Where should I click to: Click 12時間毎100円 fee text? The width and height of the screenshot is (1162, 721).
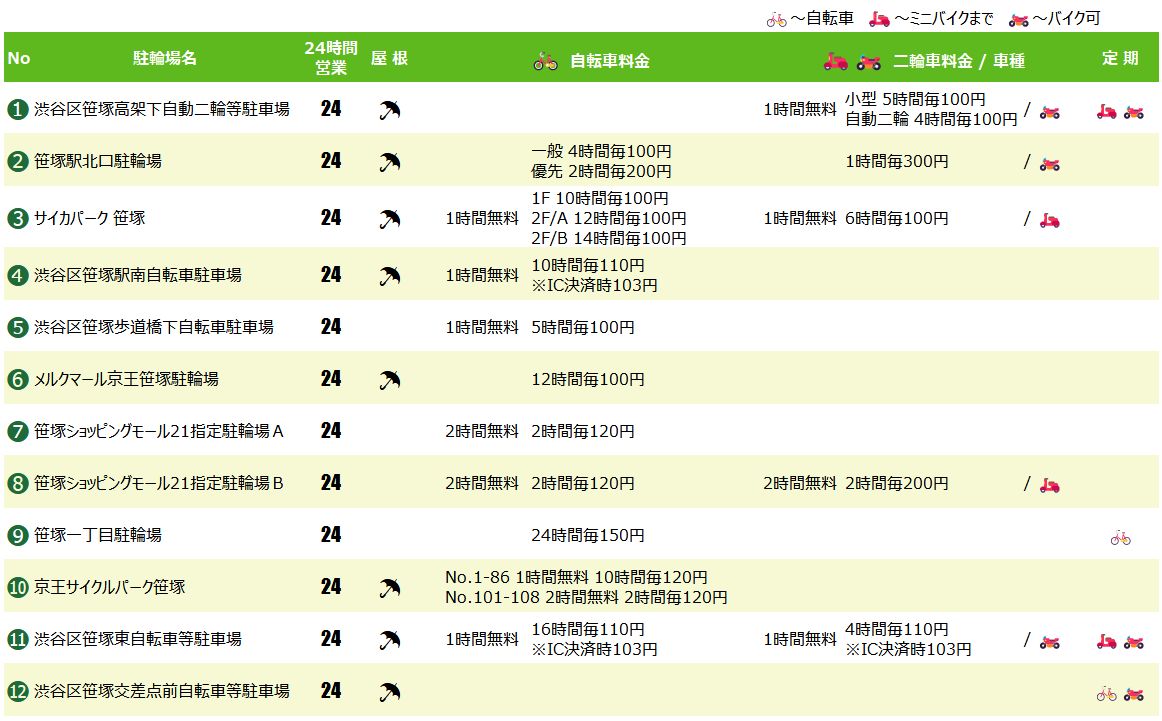pyautogui.click(x=588, y=379)
